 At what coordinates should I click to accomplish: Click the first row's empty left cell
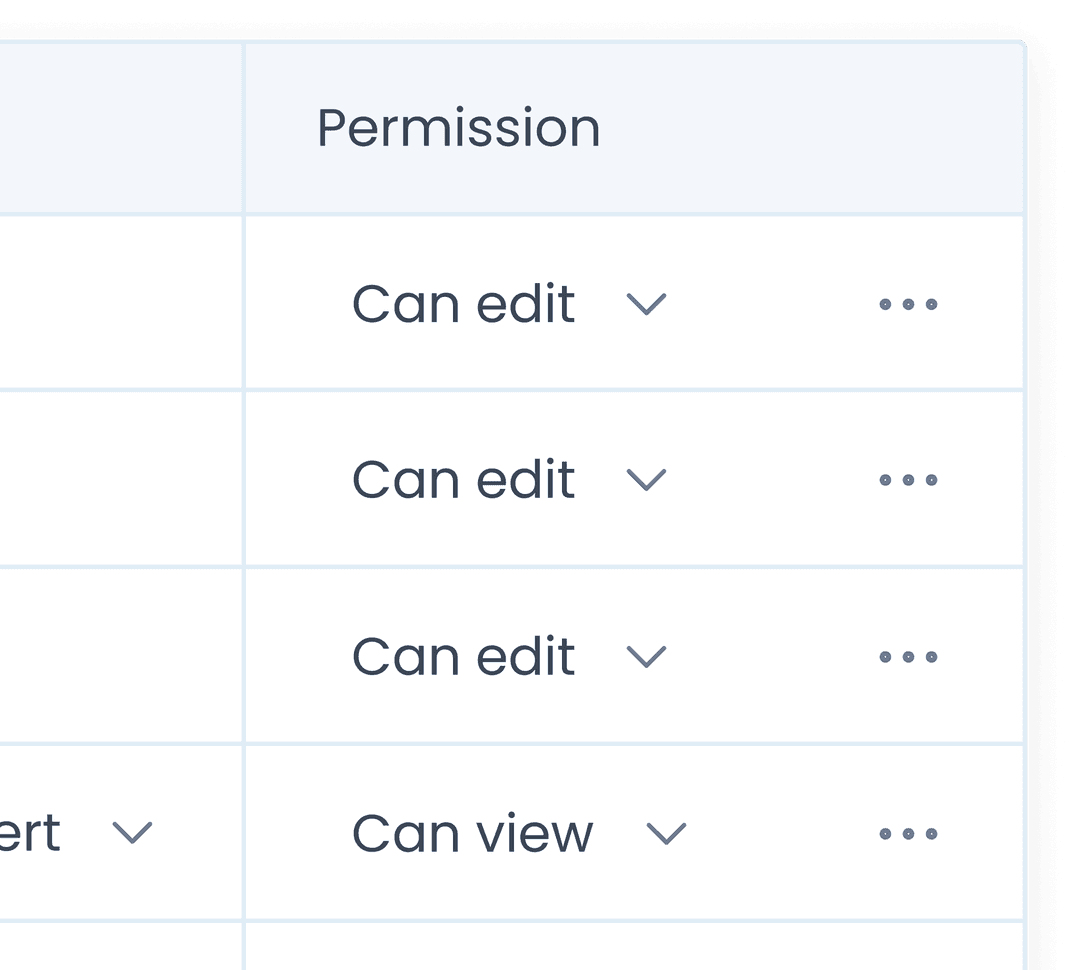pyautogui.click(x=120, y=304)
